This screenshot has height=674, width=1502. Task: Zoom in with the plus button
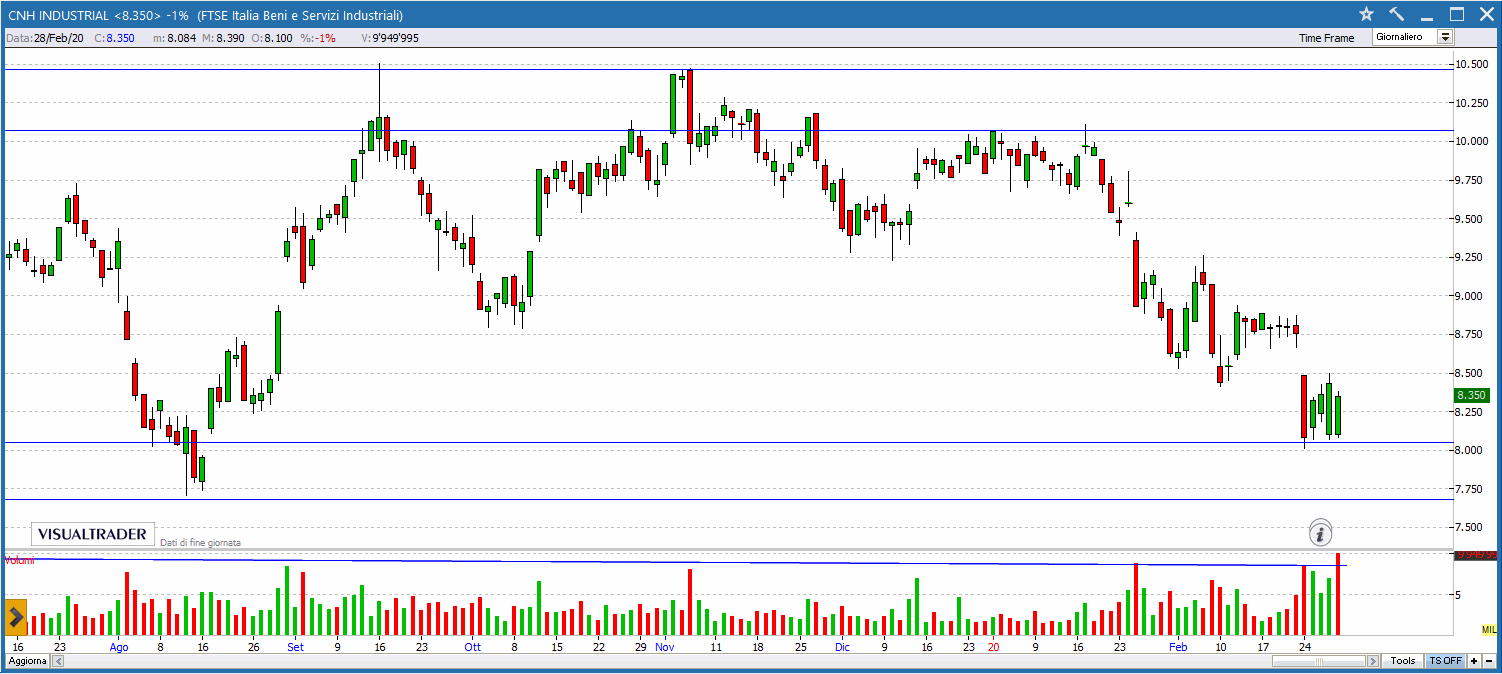click(x=1474, y=661)
